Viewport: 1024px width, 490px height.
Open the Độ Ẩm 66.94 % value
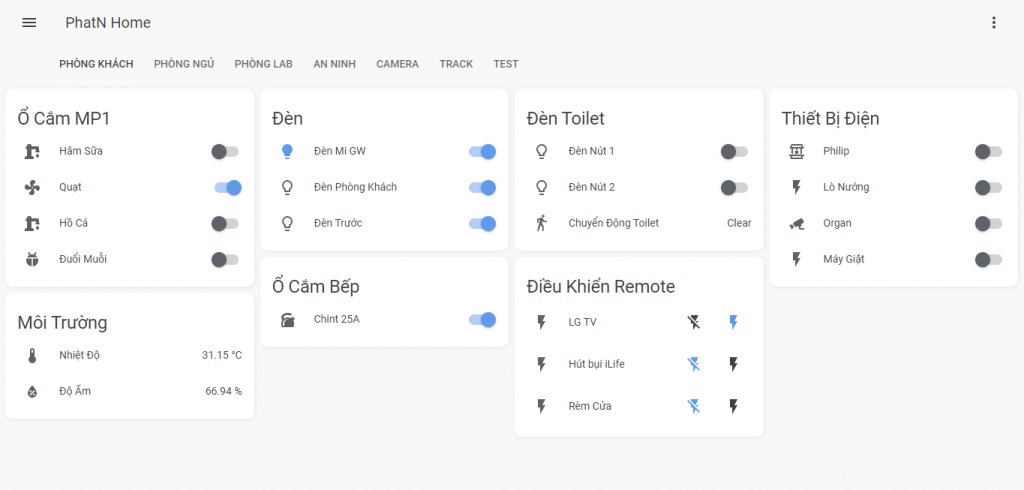[x=223, y=391]
